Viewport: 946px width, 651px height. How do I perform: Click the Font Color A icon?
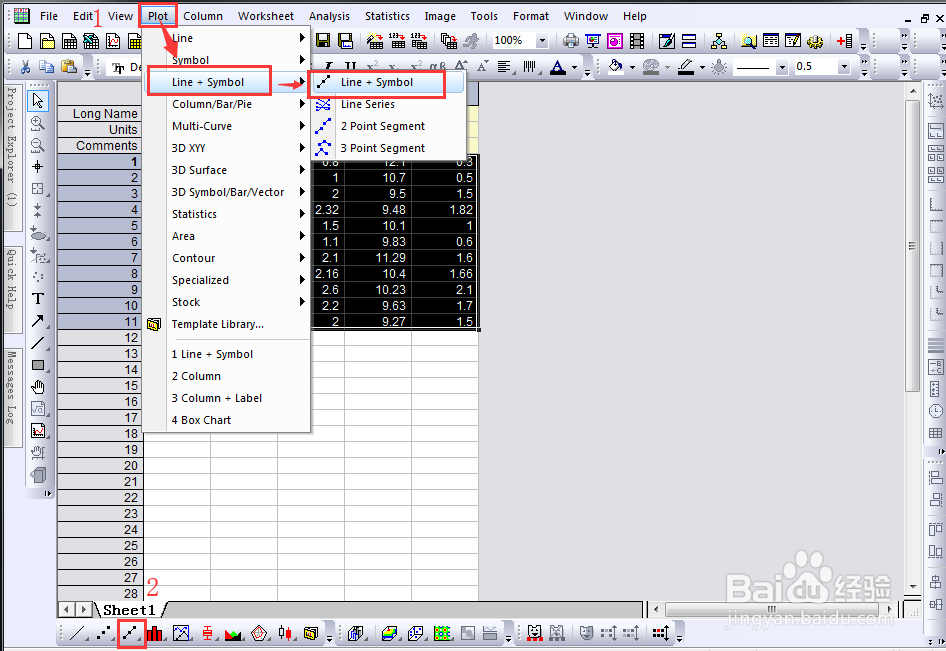pos(558,66)
